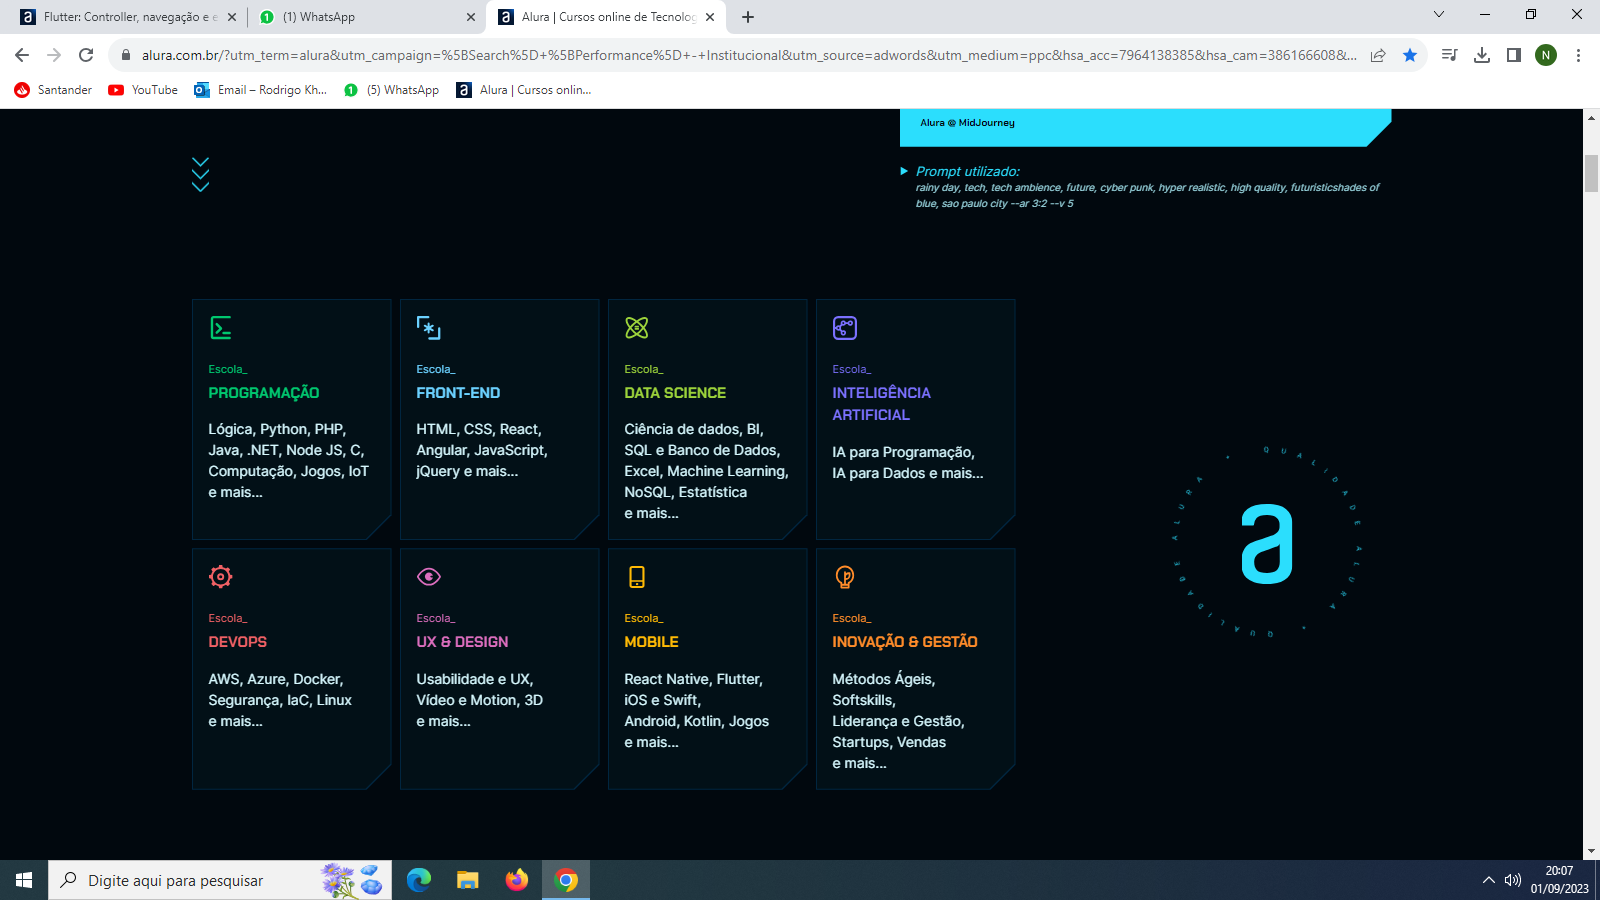This screenshot has height=900, width=1600.
Task: Click the site padlock icon
Action: [x=125, y=55]
